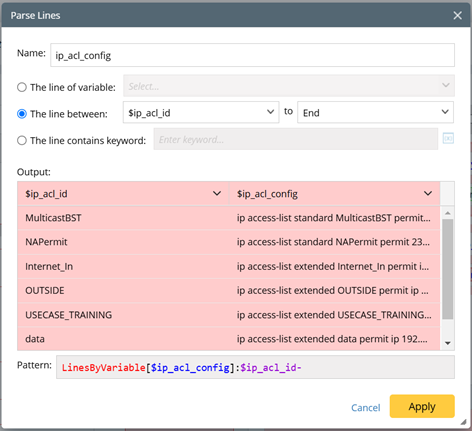The image size is (472, 431).
Task: Select 'The line contains keyword' radio option
Action: point(22,140)
